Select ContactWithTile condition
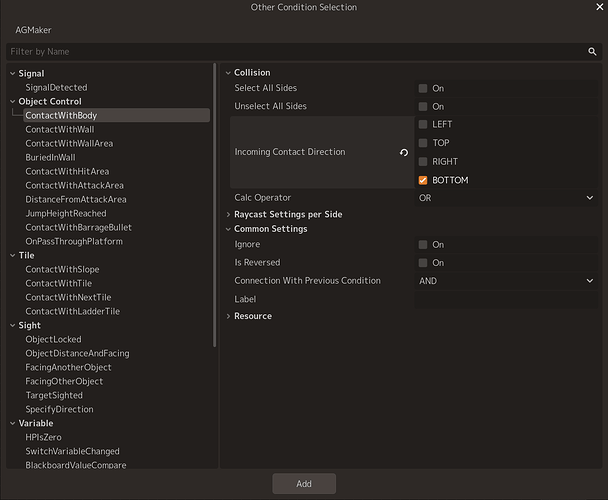Viewport: 608px width, 500px height. pos(59,283)
